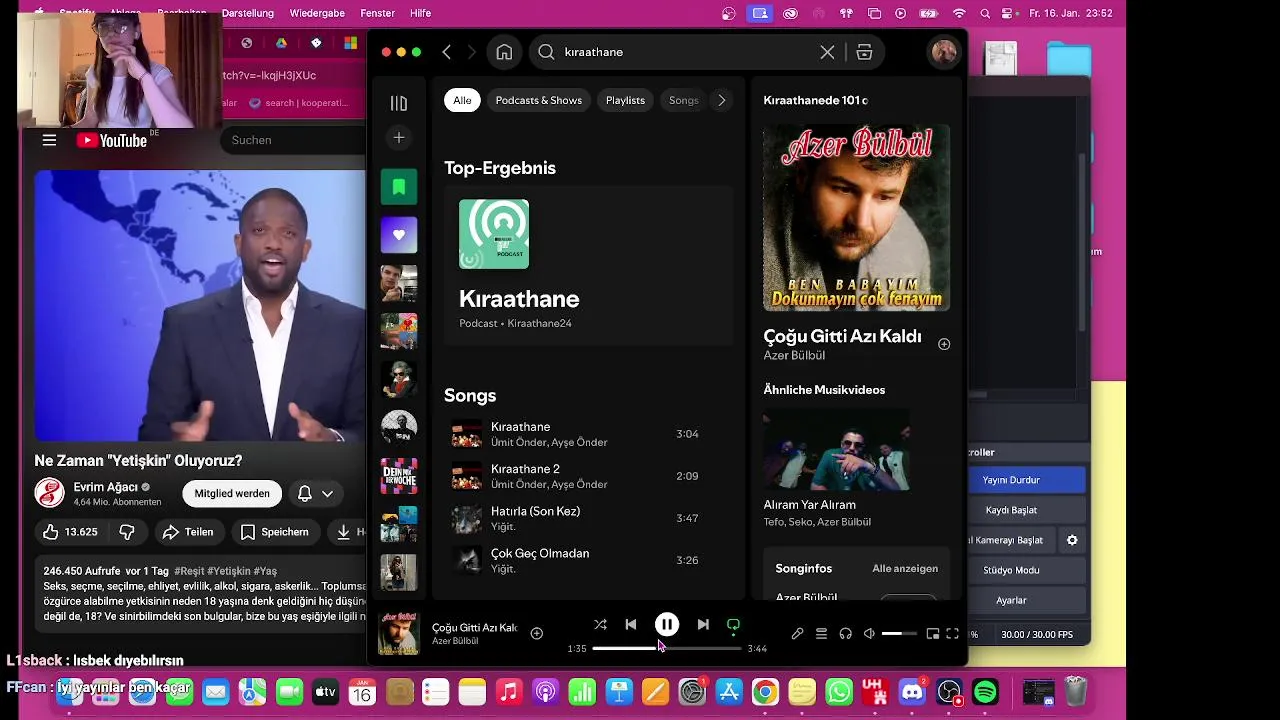
Task: Add Çoğu Gitti Azı Kaldı in right panel
Action: tap(944, 344)
